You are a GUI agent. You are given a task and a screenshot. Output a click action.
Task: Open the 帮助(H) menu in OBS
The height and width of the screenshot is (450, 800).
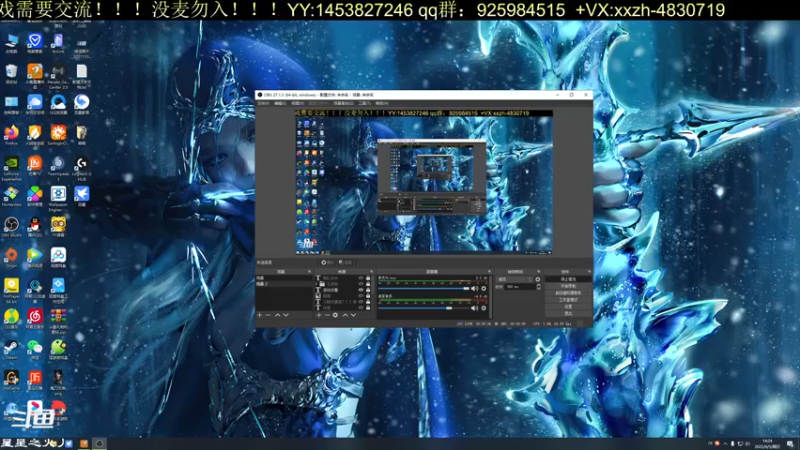(382, 103)
